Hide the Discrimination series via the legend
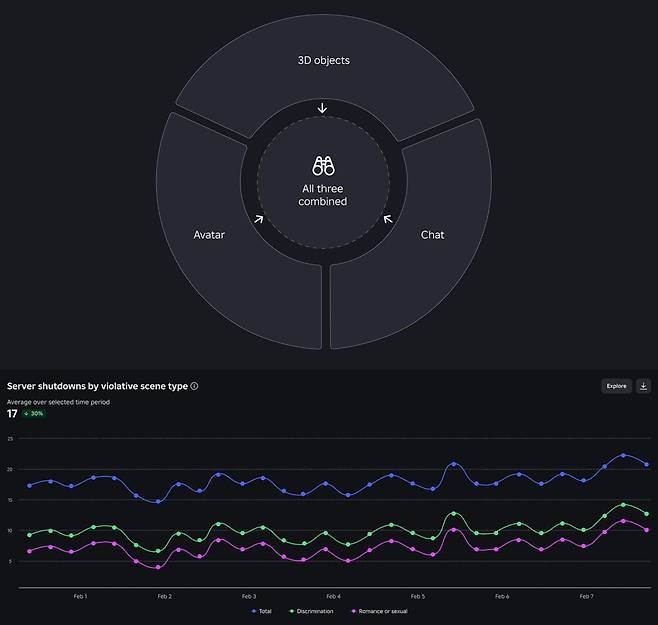This screenshot has height=625, width=658. click(311, 611)
